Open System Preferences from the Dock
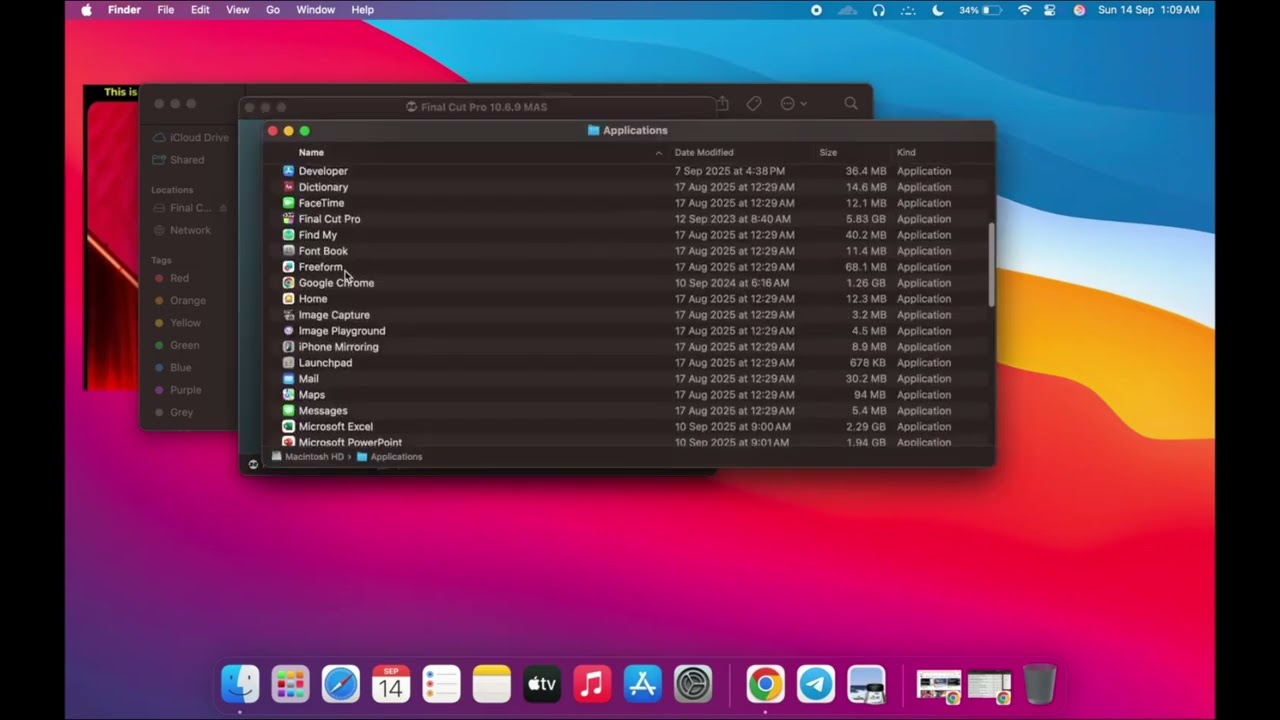The image size is (1280, 720). pos(693,685)
